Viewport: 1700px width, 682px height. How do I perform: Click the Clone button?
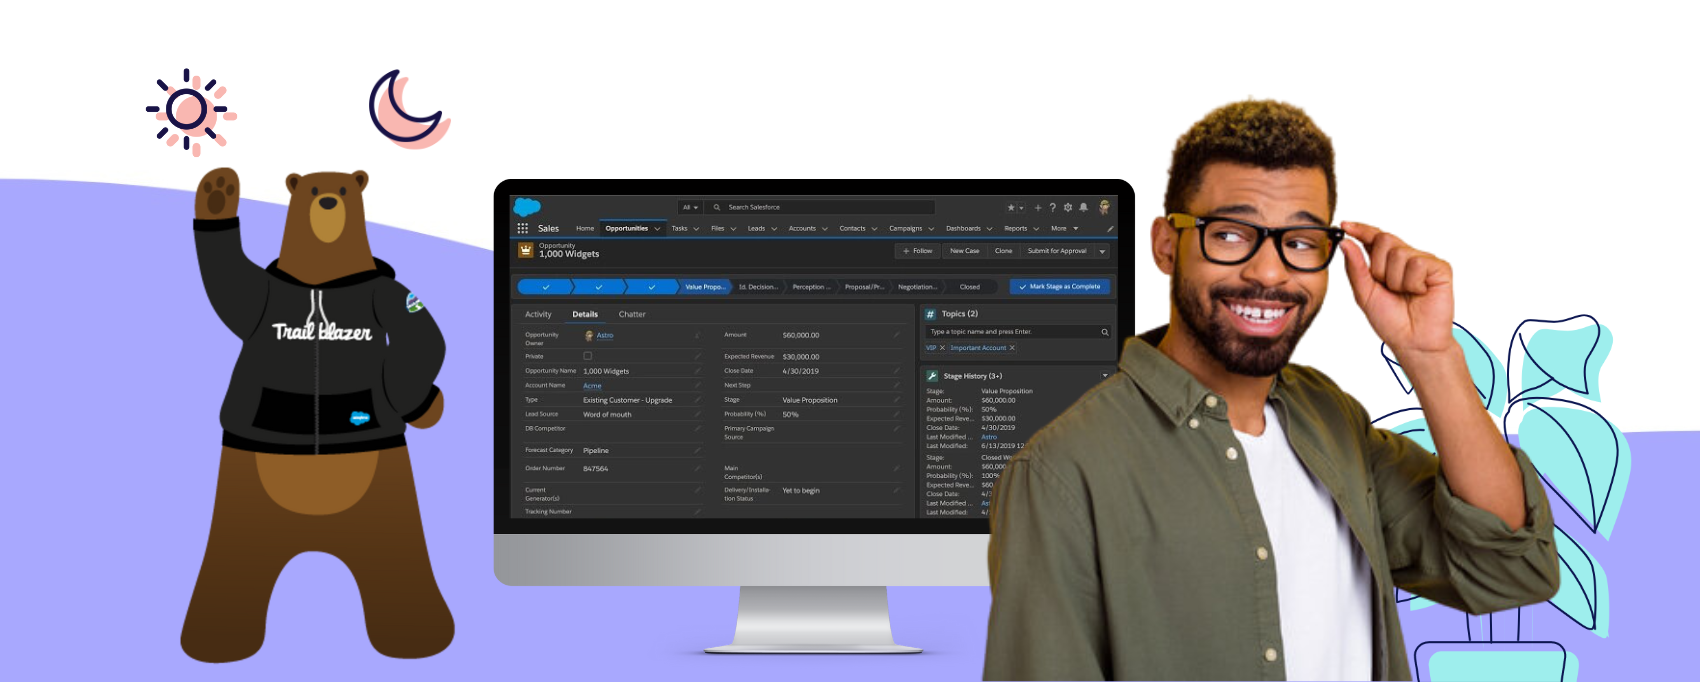tap(1004, 251)
